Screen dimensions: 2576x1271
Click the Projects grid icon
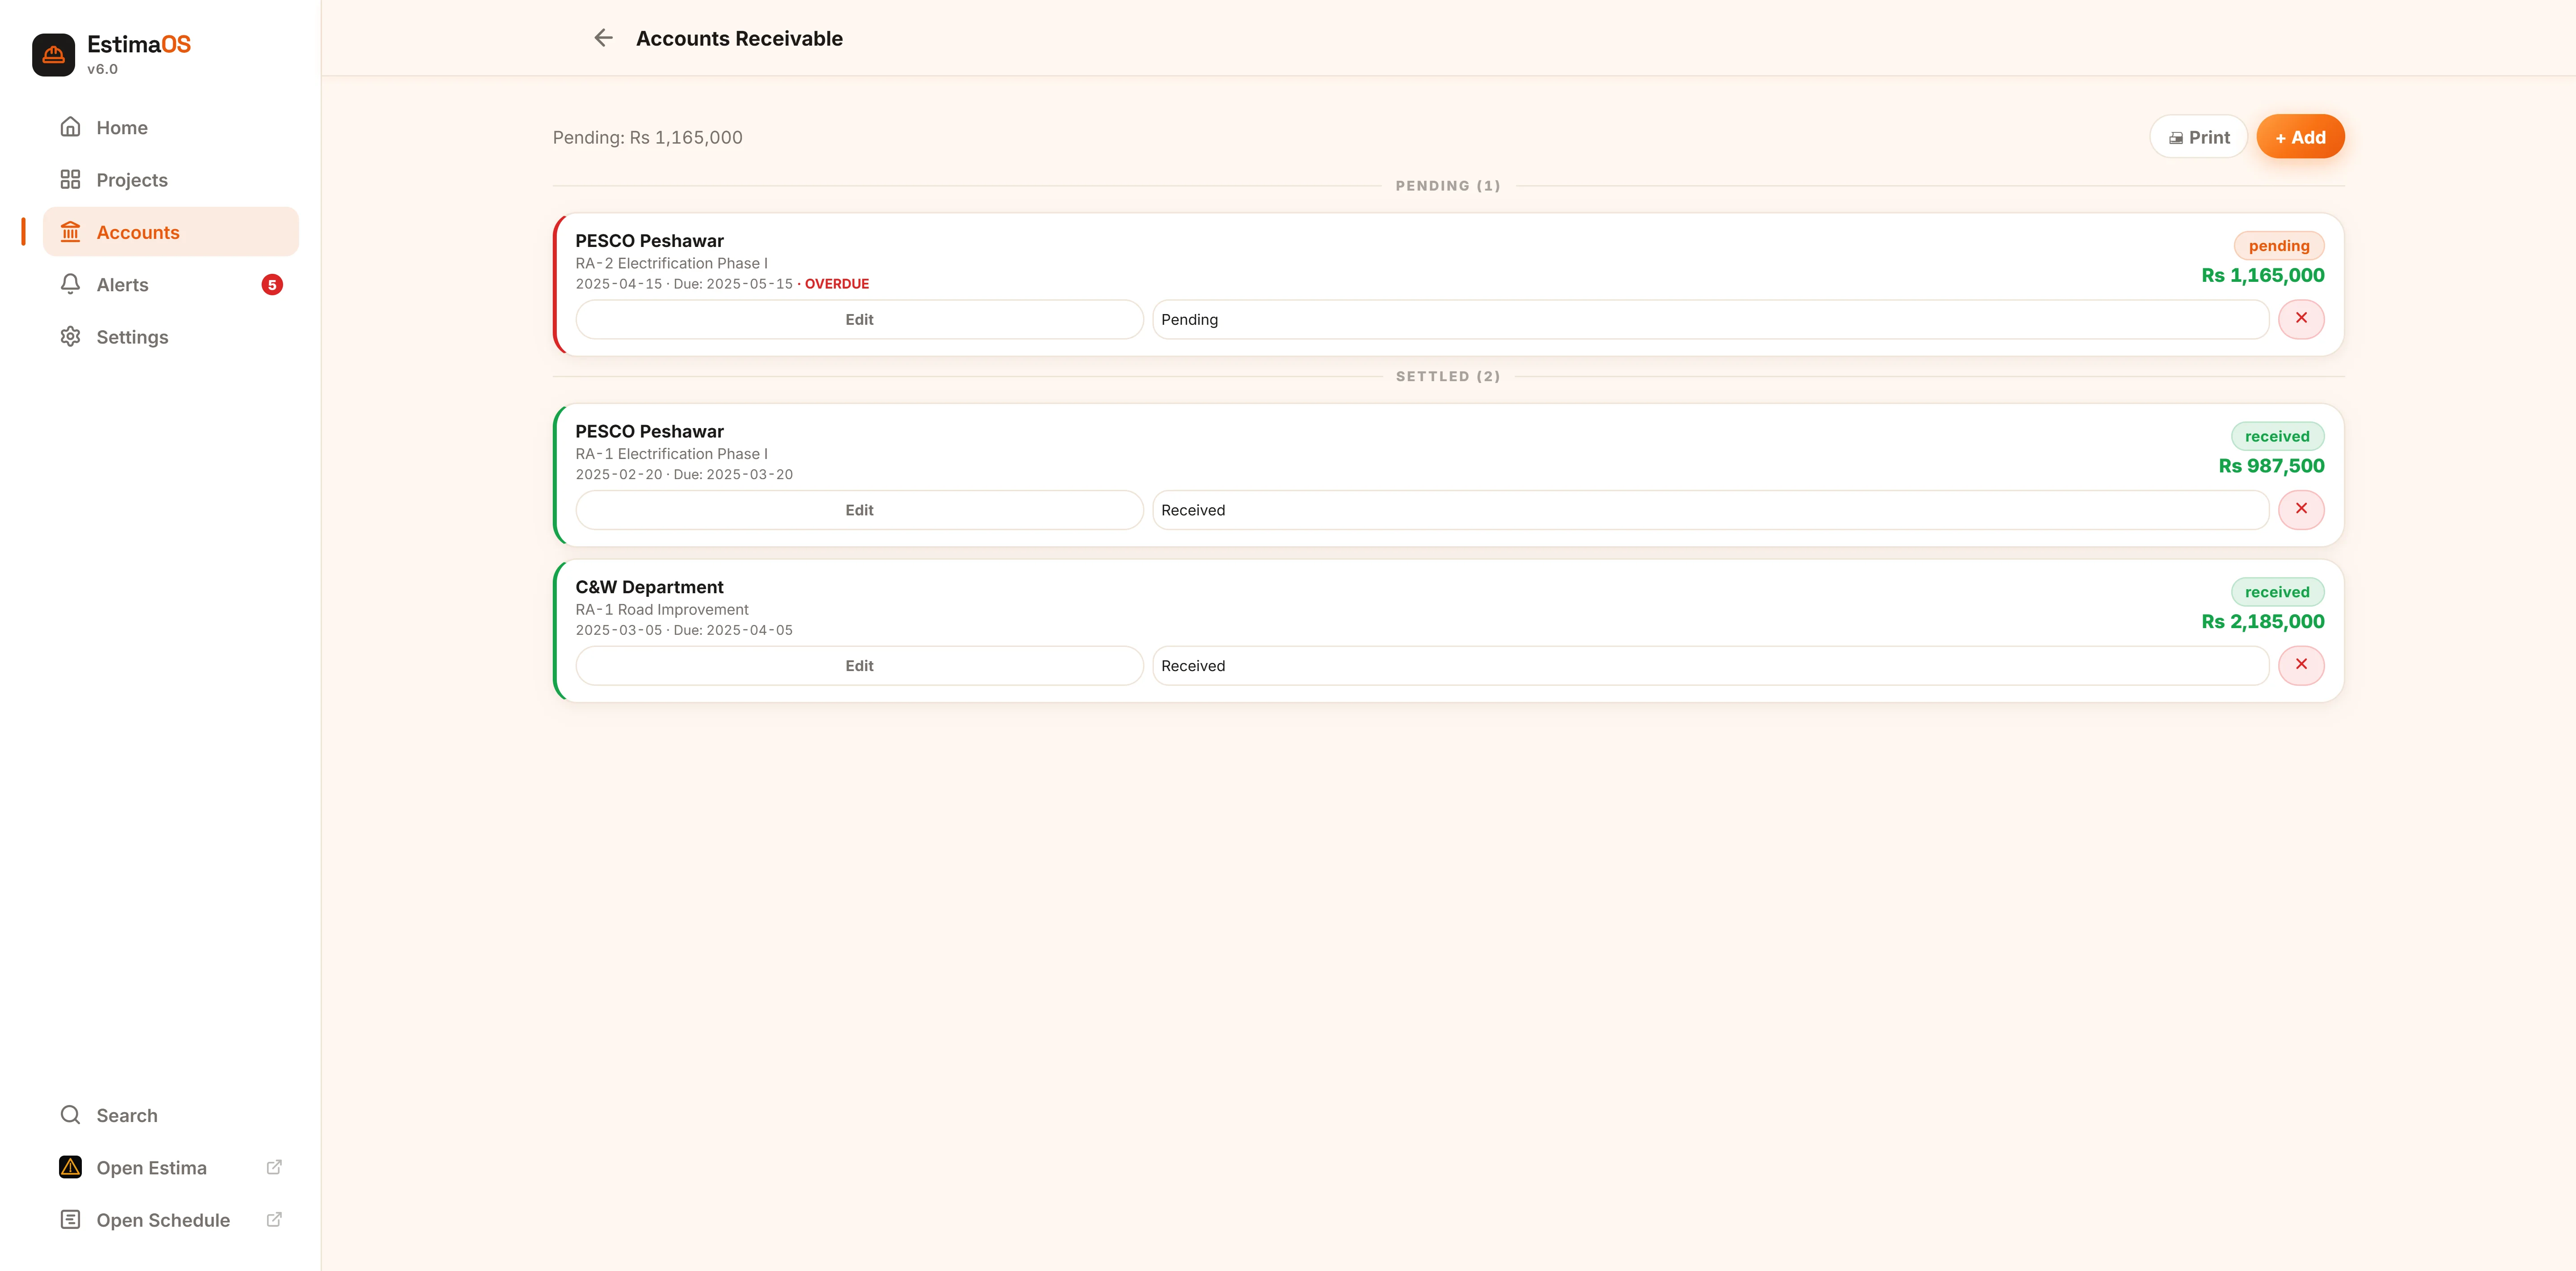pyautogui.click(x=70, y=180)
